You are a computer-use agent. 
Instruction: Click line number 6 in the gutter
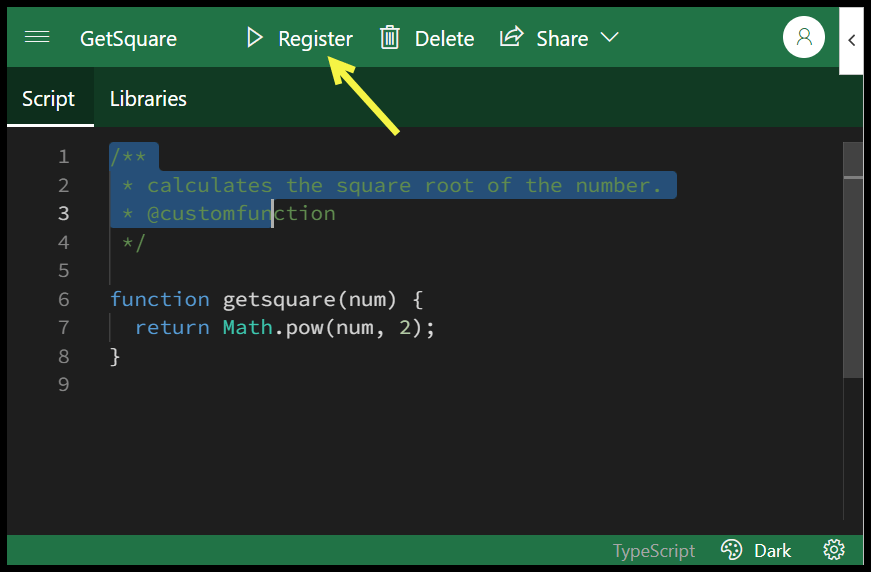(x=64, y=299)
